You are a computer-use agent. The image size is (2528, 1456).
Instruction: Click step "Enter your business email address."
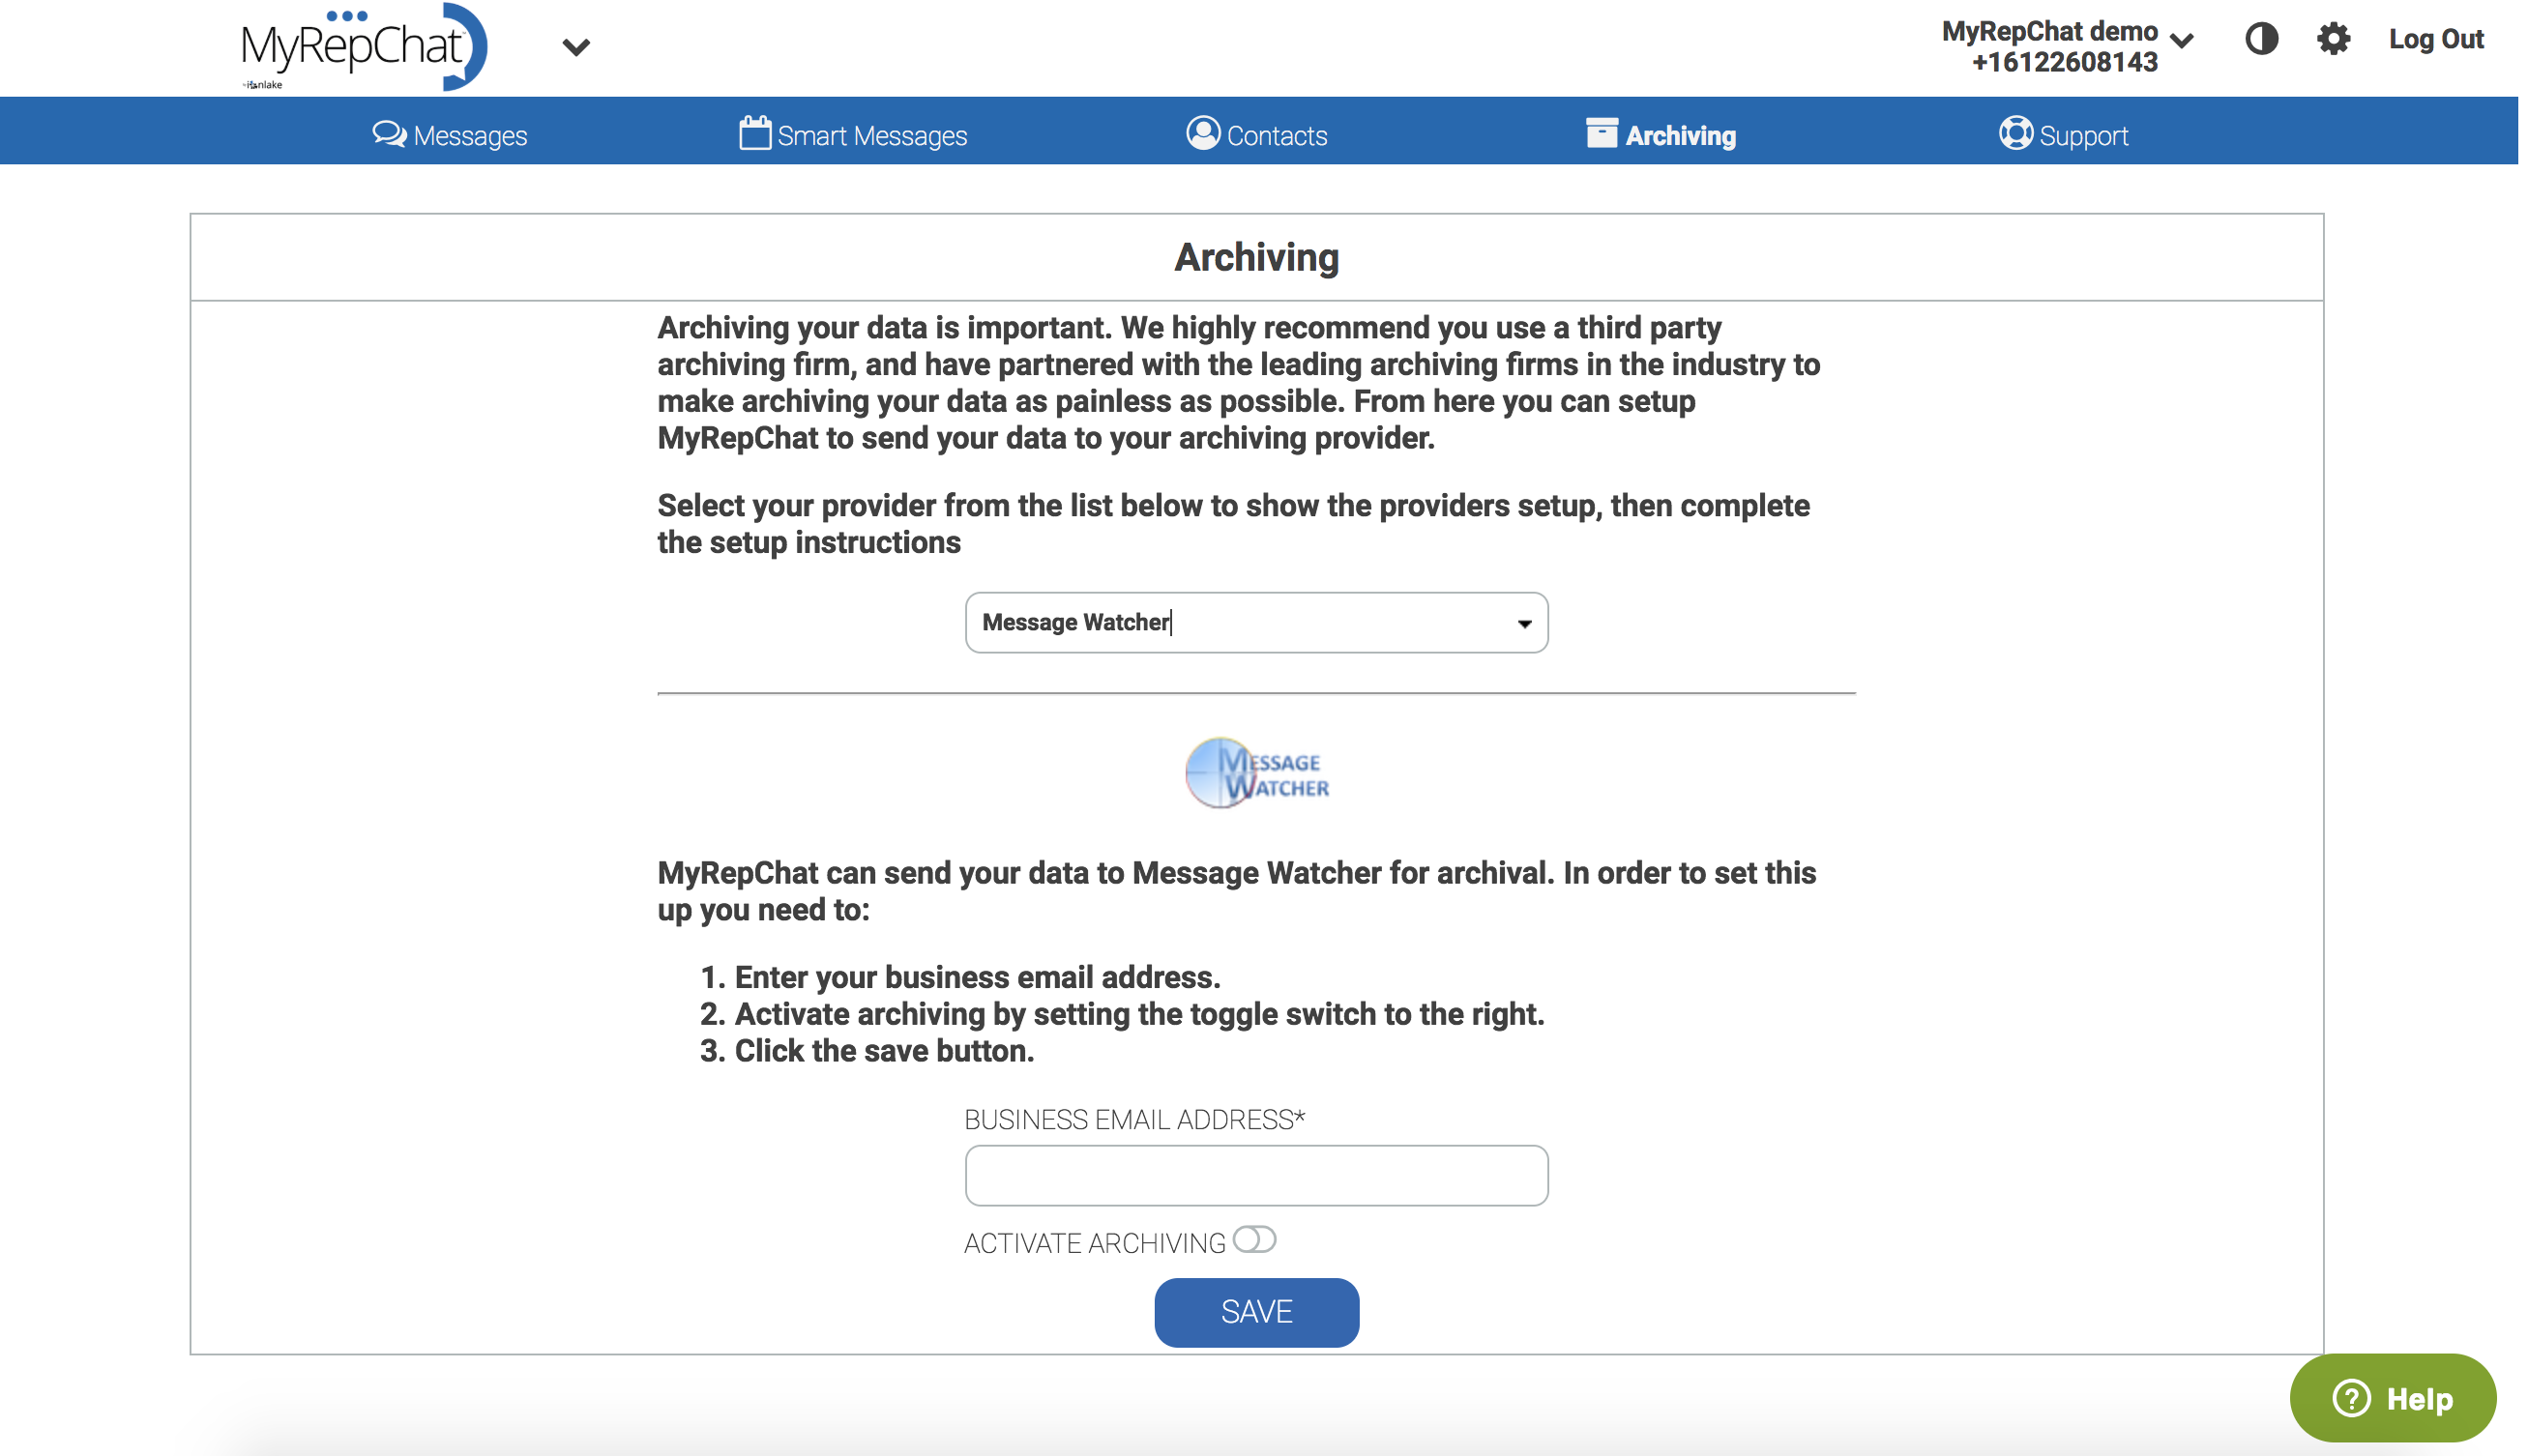point(977,977)
